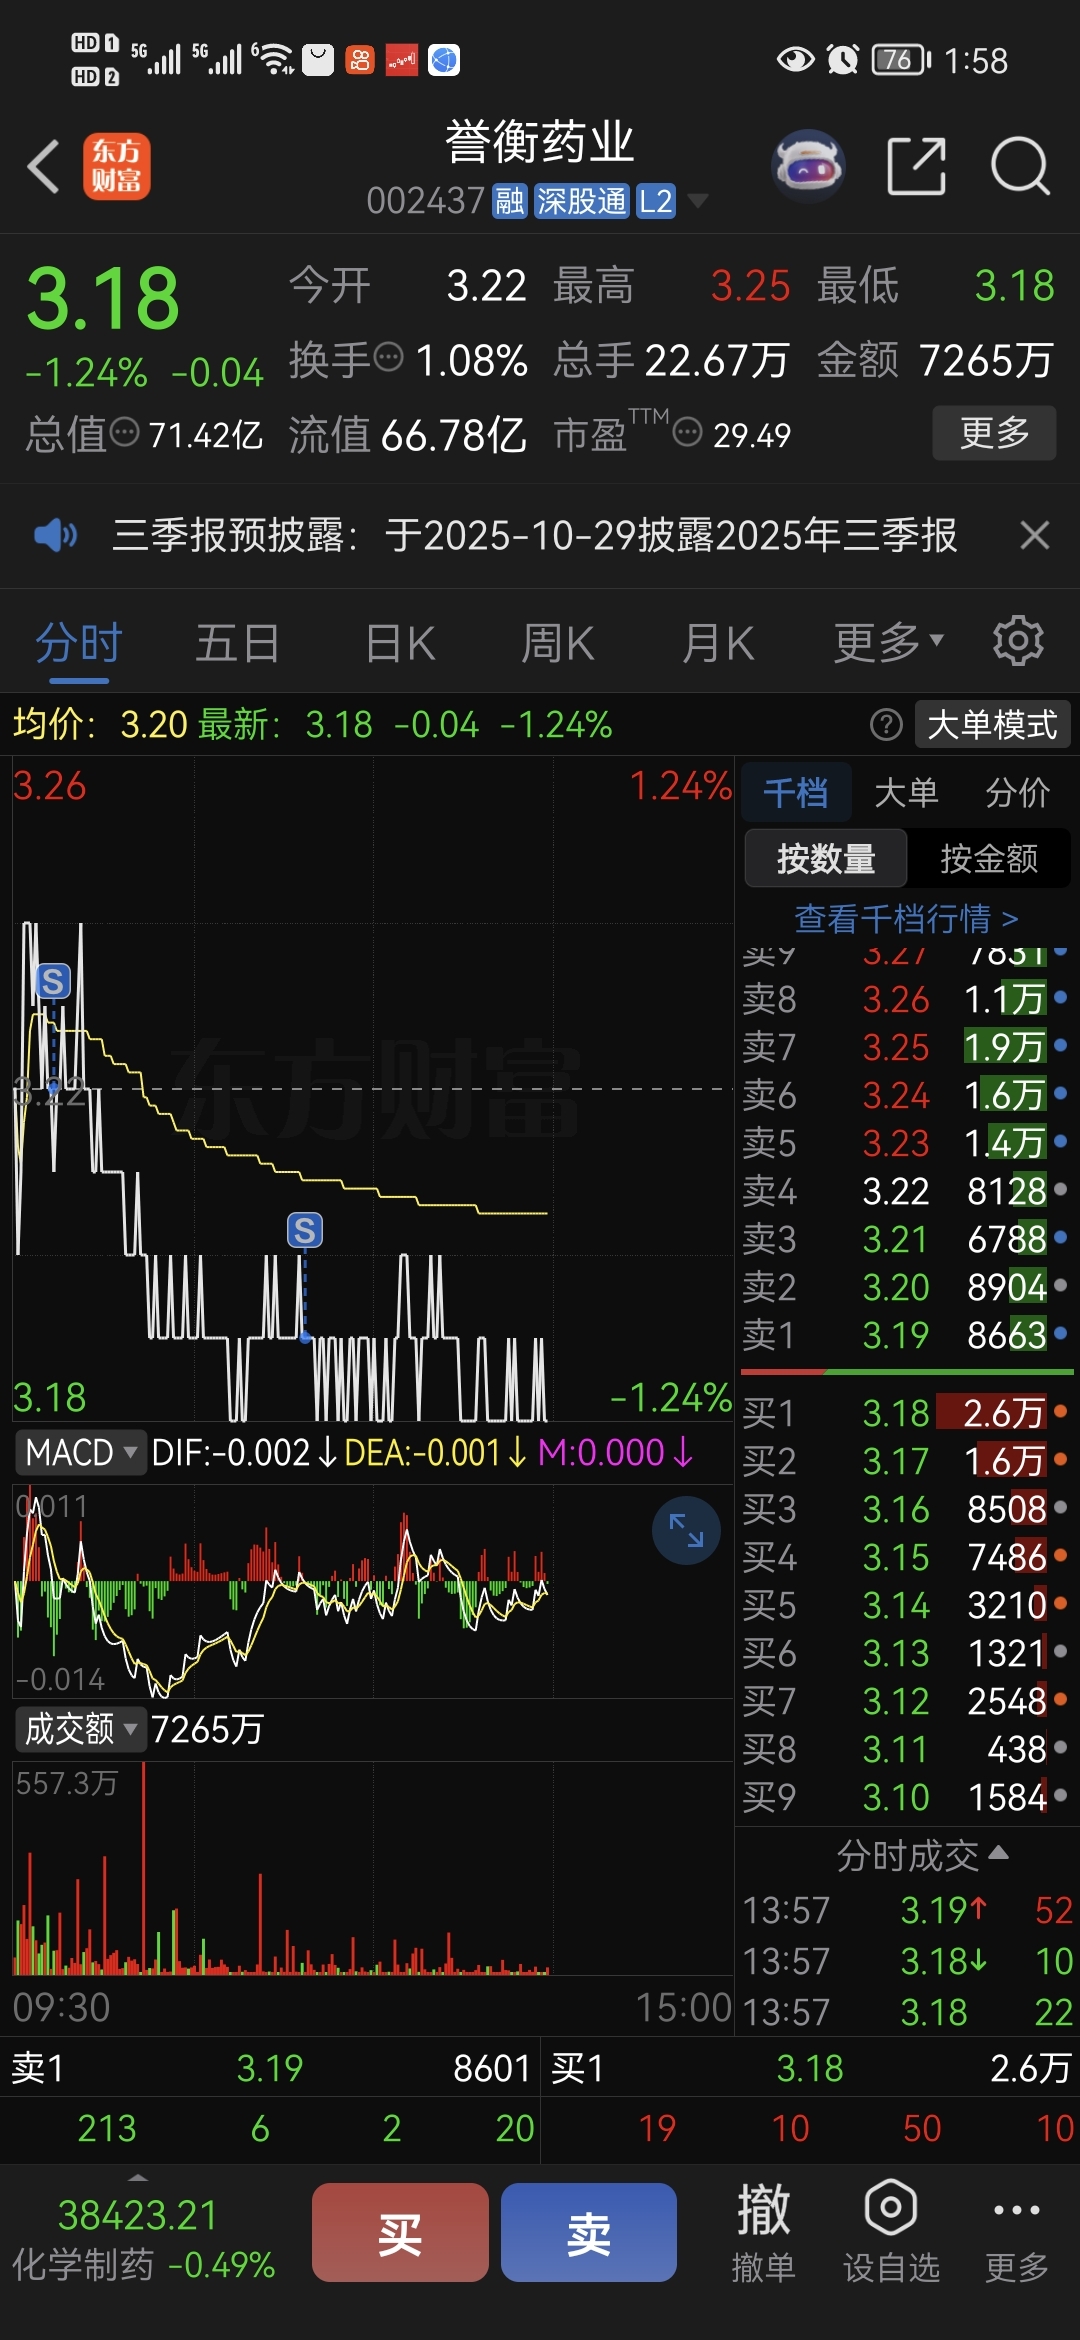Select 13:57 trade of 52 lots
The image size is (1080, 2340).
click(x=908, y=1910)
